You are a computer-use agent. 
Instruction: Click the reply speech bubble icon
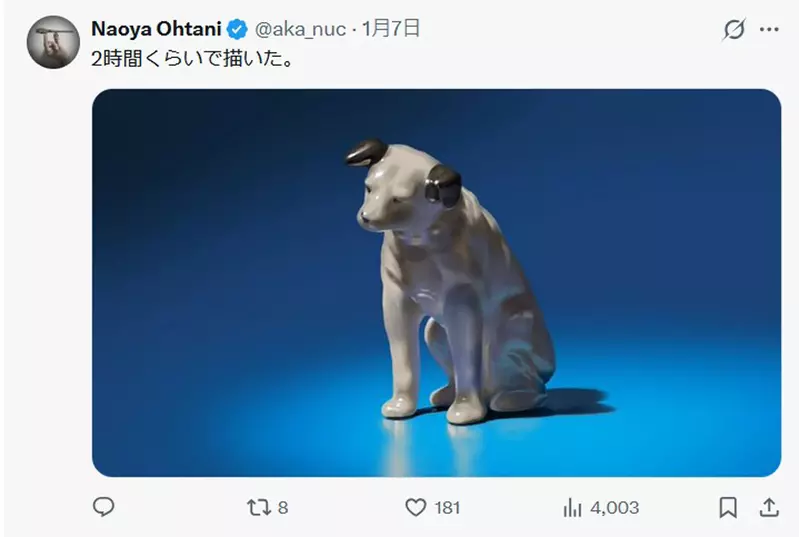104,507
